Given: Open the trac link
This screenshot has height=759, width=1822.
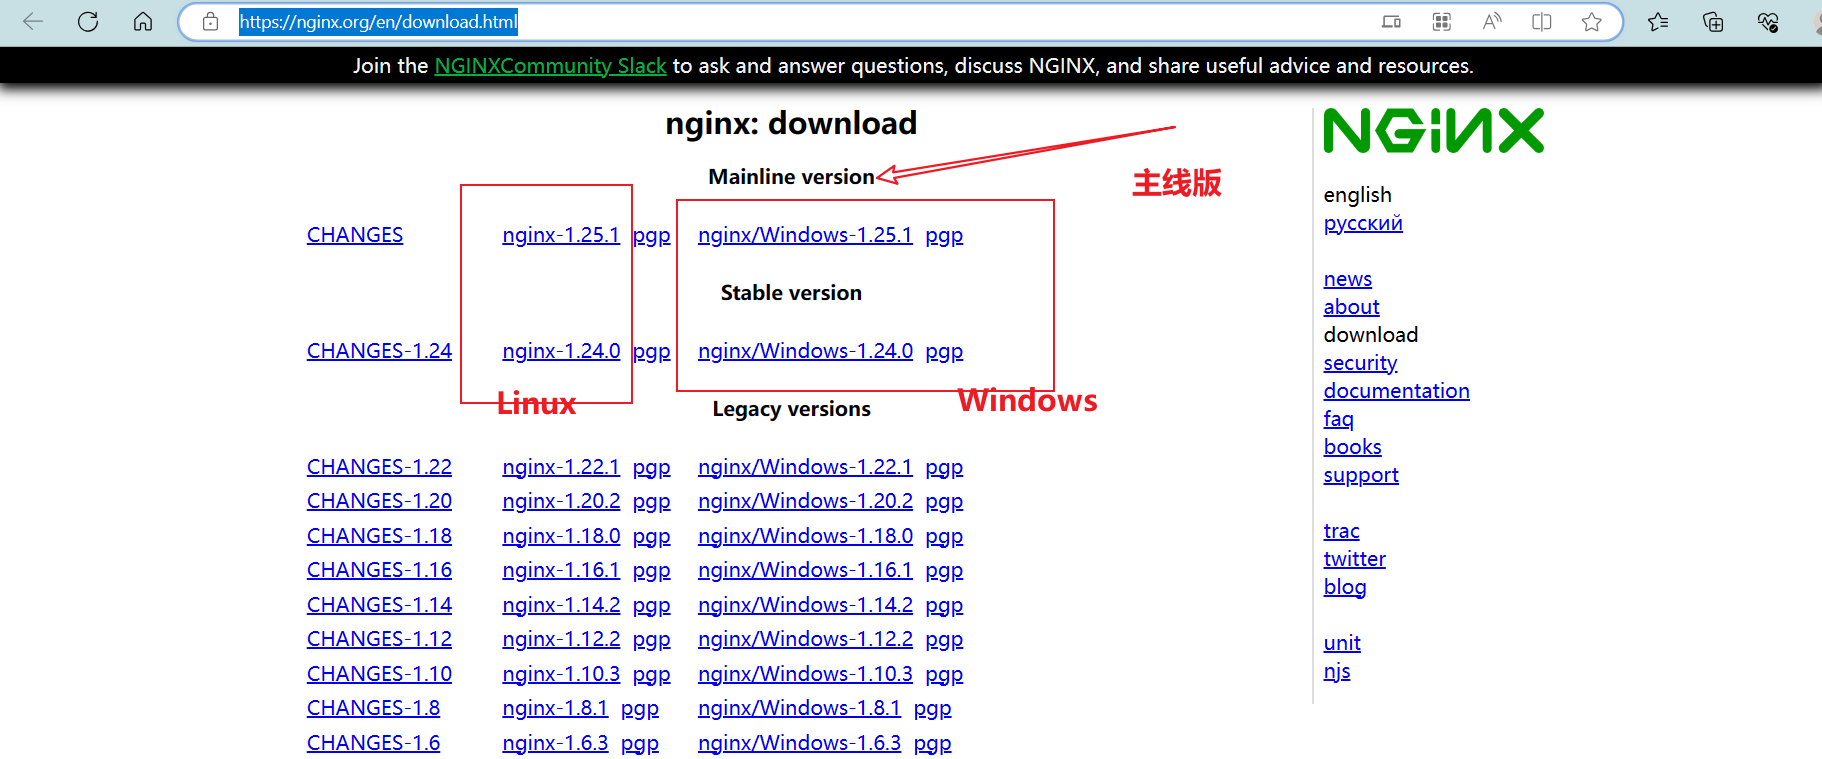Looking at the screenshot, I should point(1341,531).
